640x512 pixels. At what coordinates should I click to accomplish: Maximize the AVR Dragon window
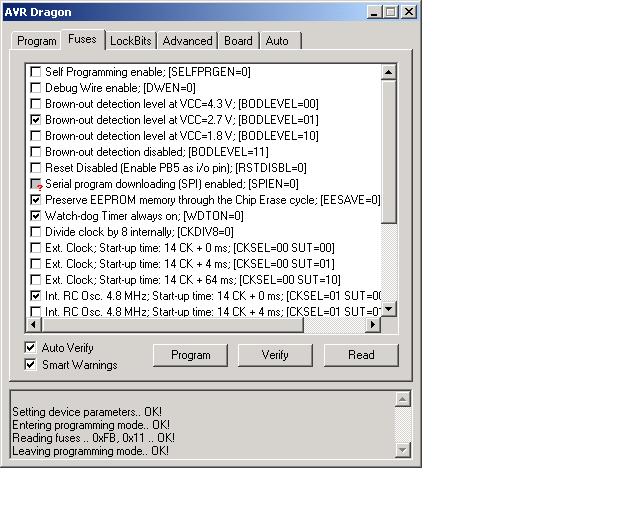(391, 12)
